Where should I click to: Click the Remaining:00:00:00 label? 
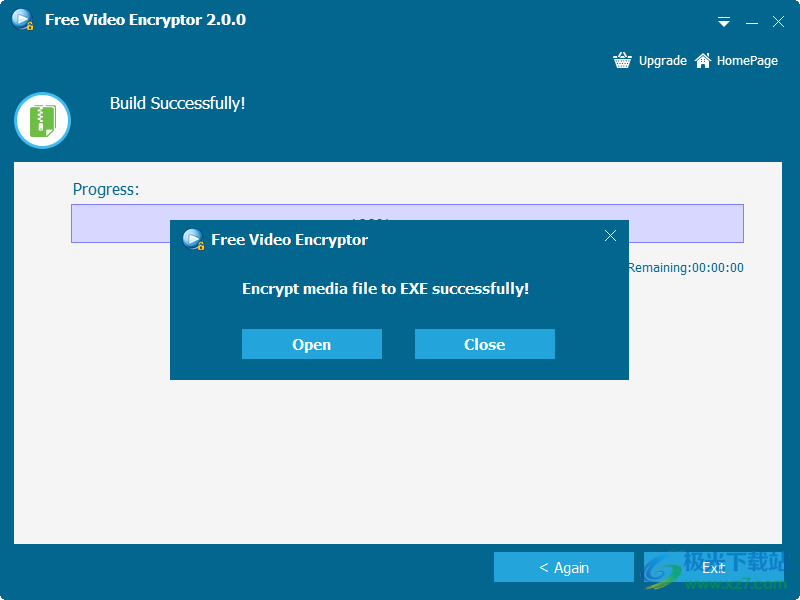click(685, 267)
